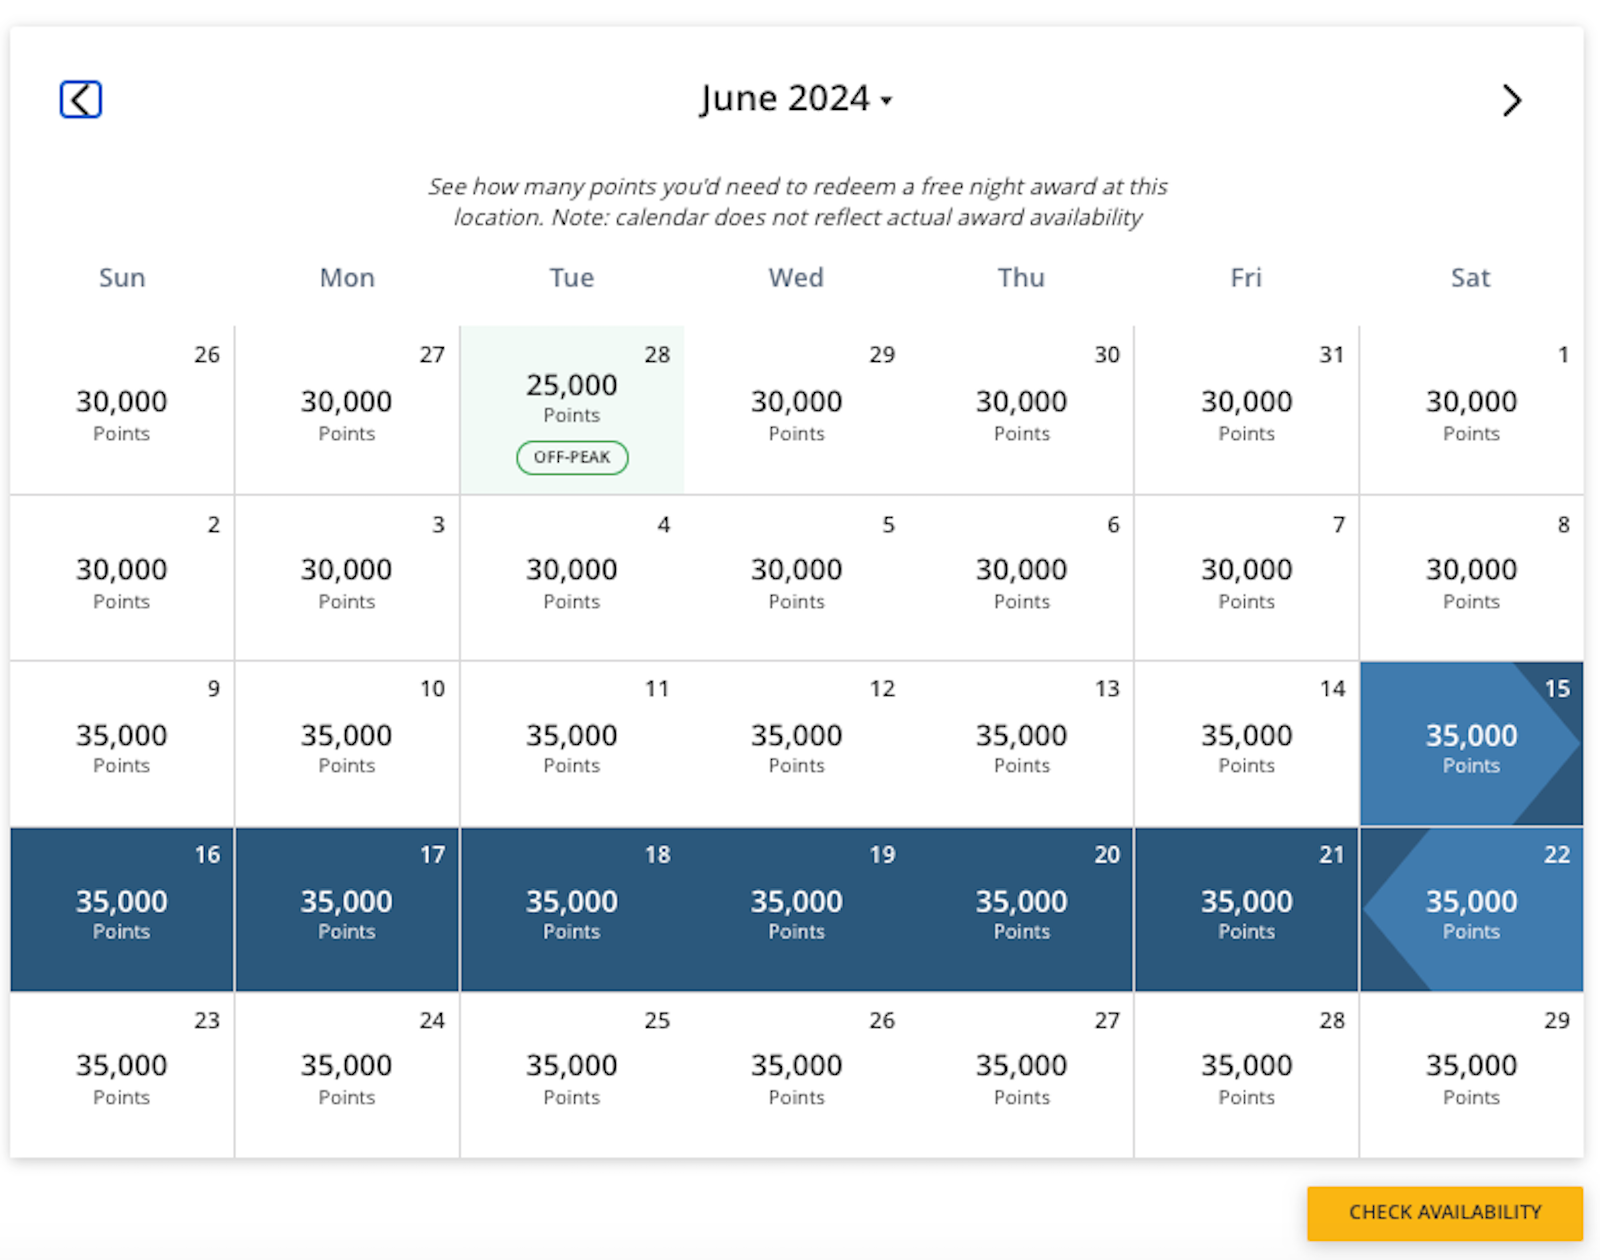Image resolution: width=1600 pixels, height=1260 pixels.
Task: Pick May 29 date cell
Action: [x=797, y=409]
